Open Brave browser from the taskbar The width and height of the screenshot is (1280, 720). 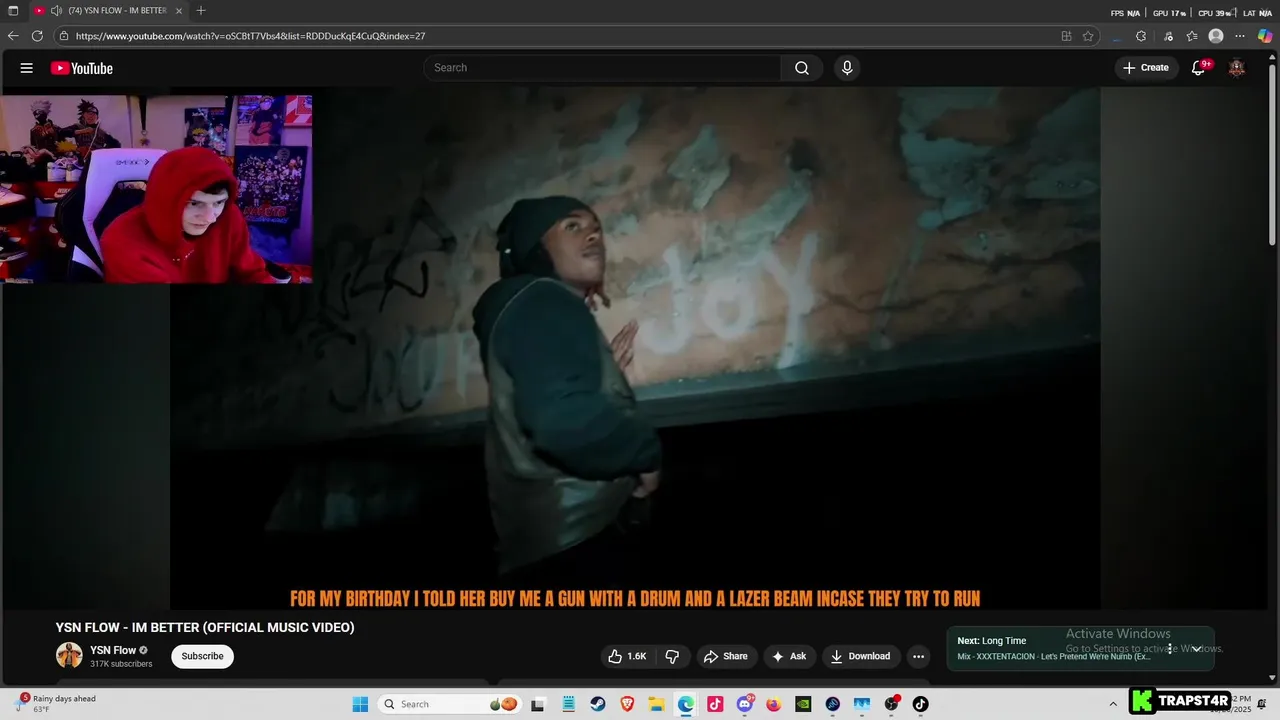(x=627, y=704)
